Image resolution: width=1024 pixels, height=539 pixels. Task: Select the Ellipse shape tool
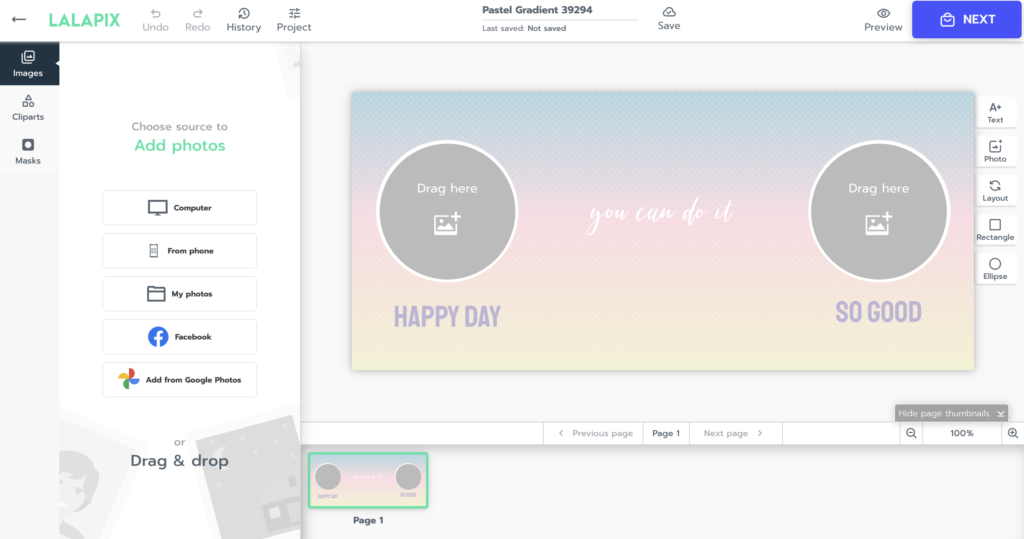(x=995, y=268)
